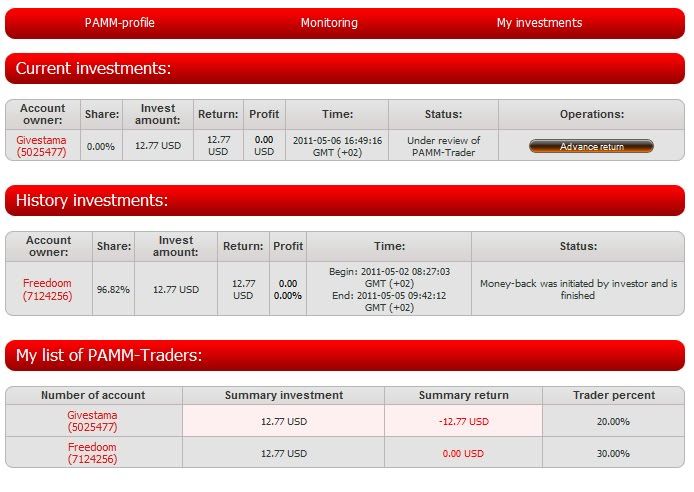
Task: Click Status header in History investments table
Action: pos(578,246)
